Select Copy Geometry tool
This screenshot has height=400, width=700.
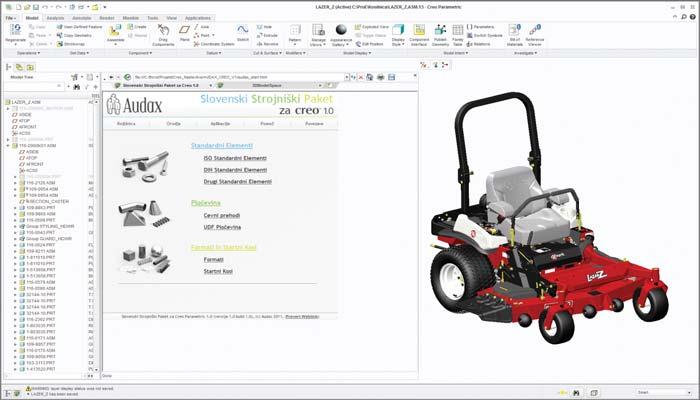(74, 35)
